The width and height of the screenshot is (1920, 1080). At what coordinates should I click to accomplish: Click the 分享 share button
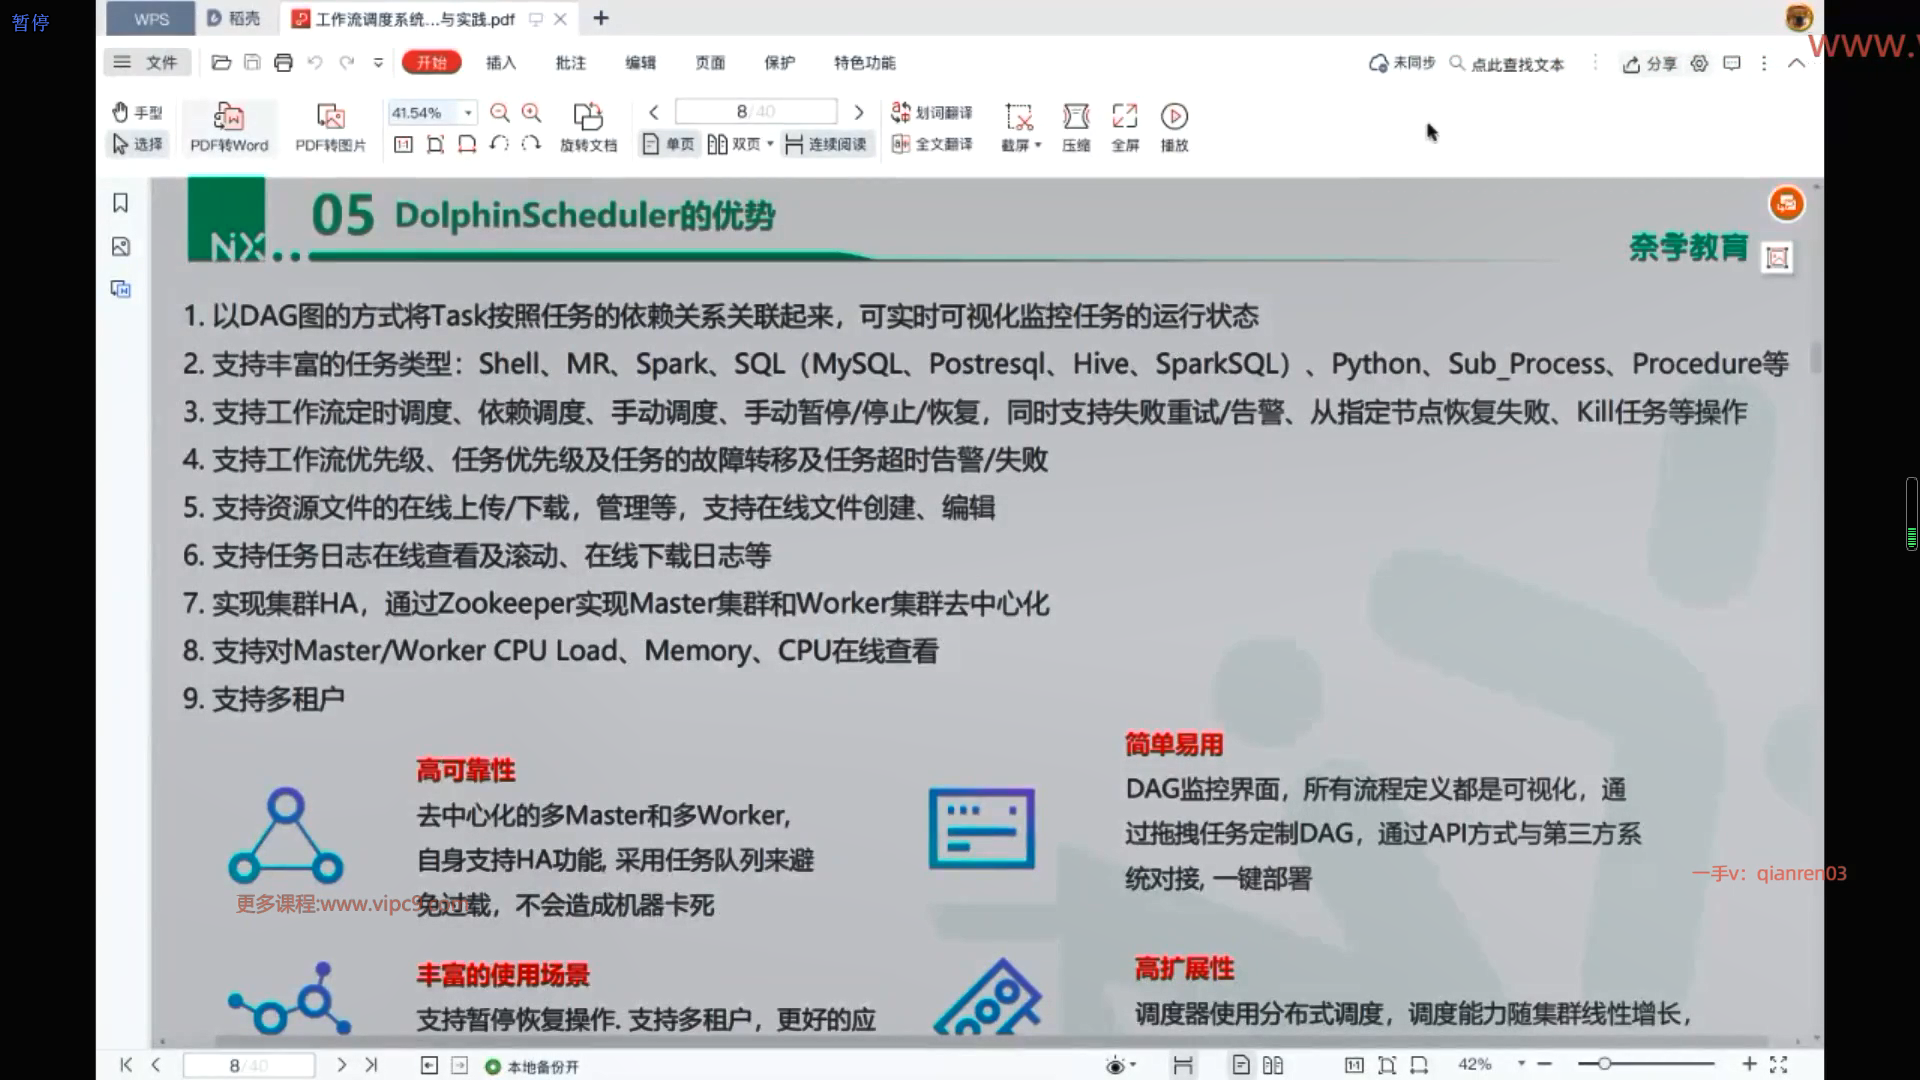click(1649, 64)
